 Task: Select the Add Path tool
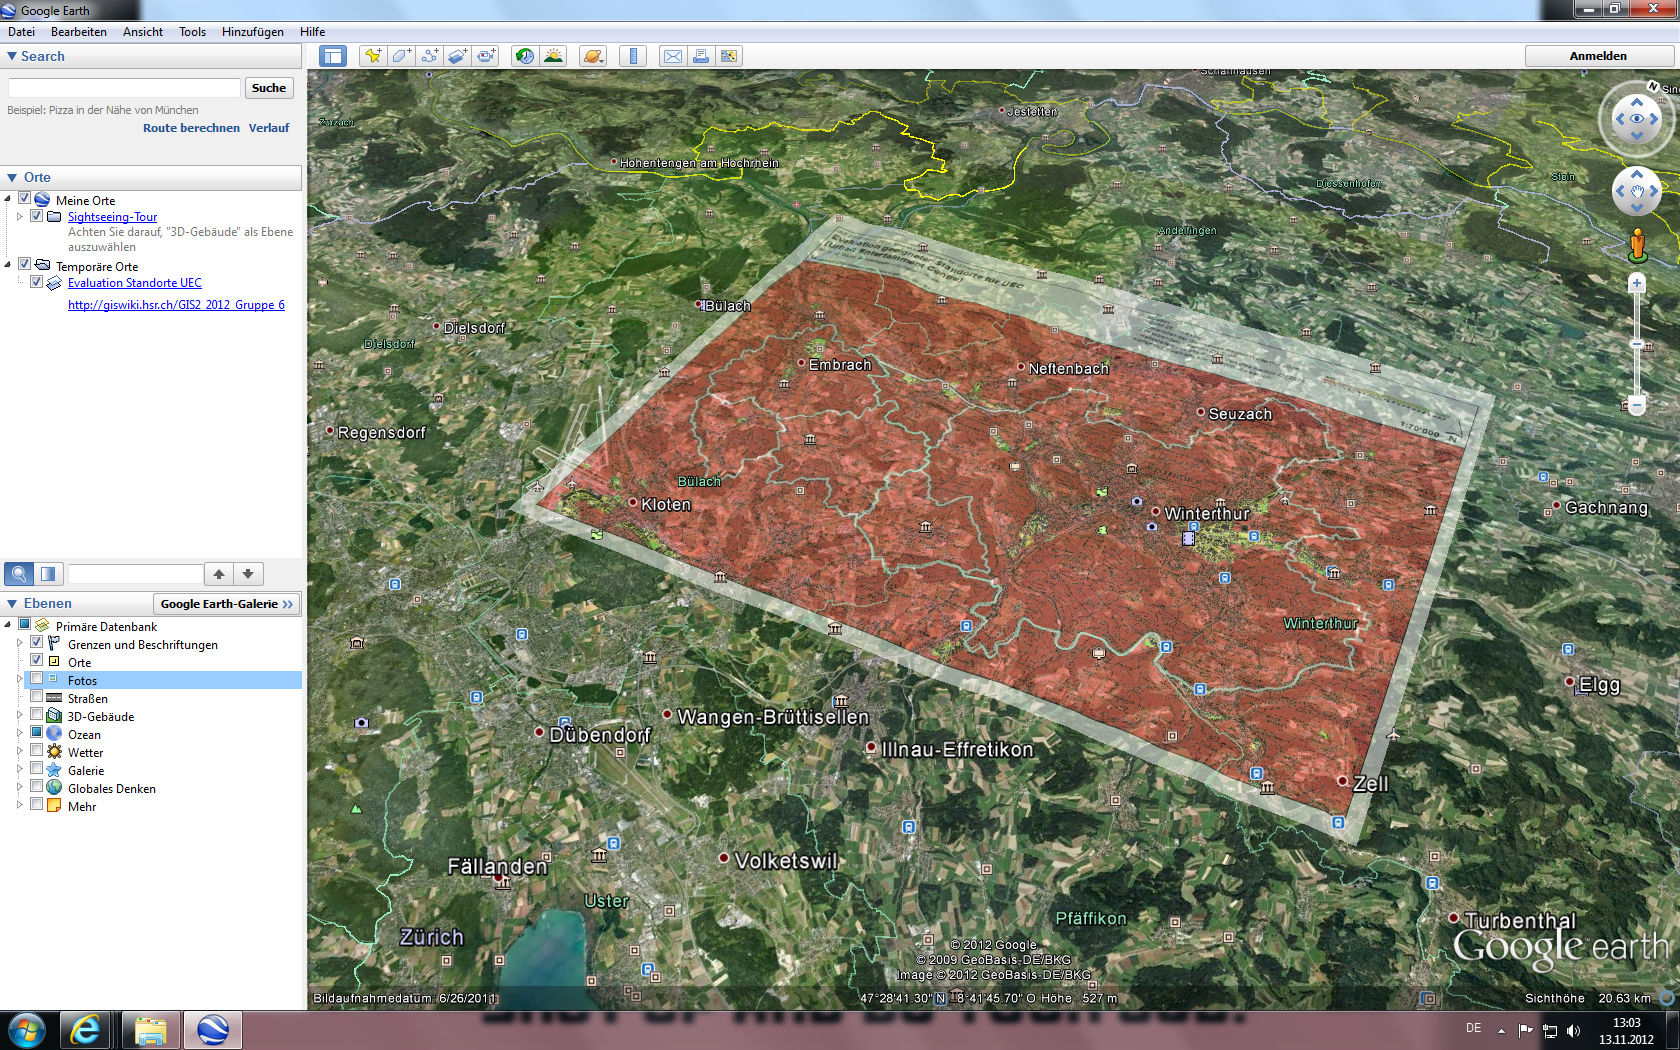tap(429, 57)
